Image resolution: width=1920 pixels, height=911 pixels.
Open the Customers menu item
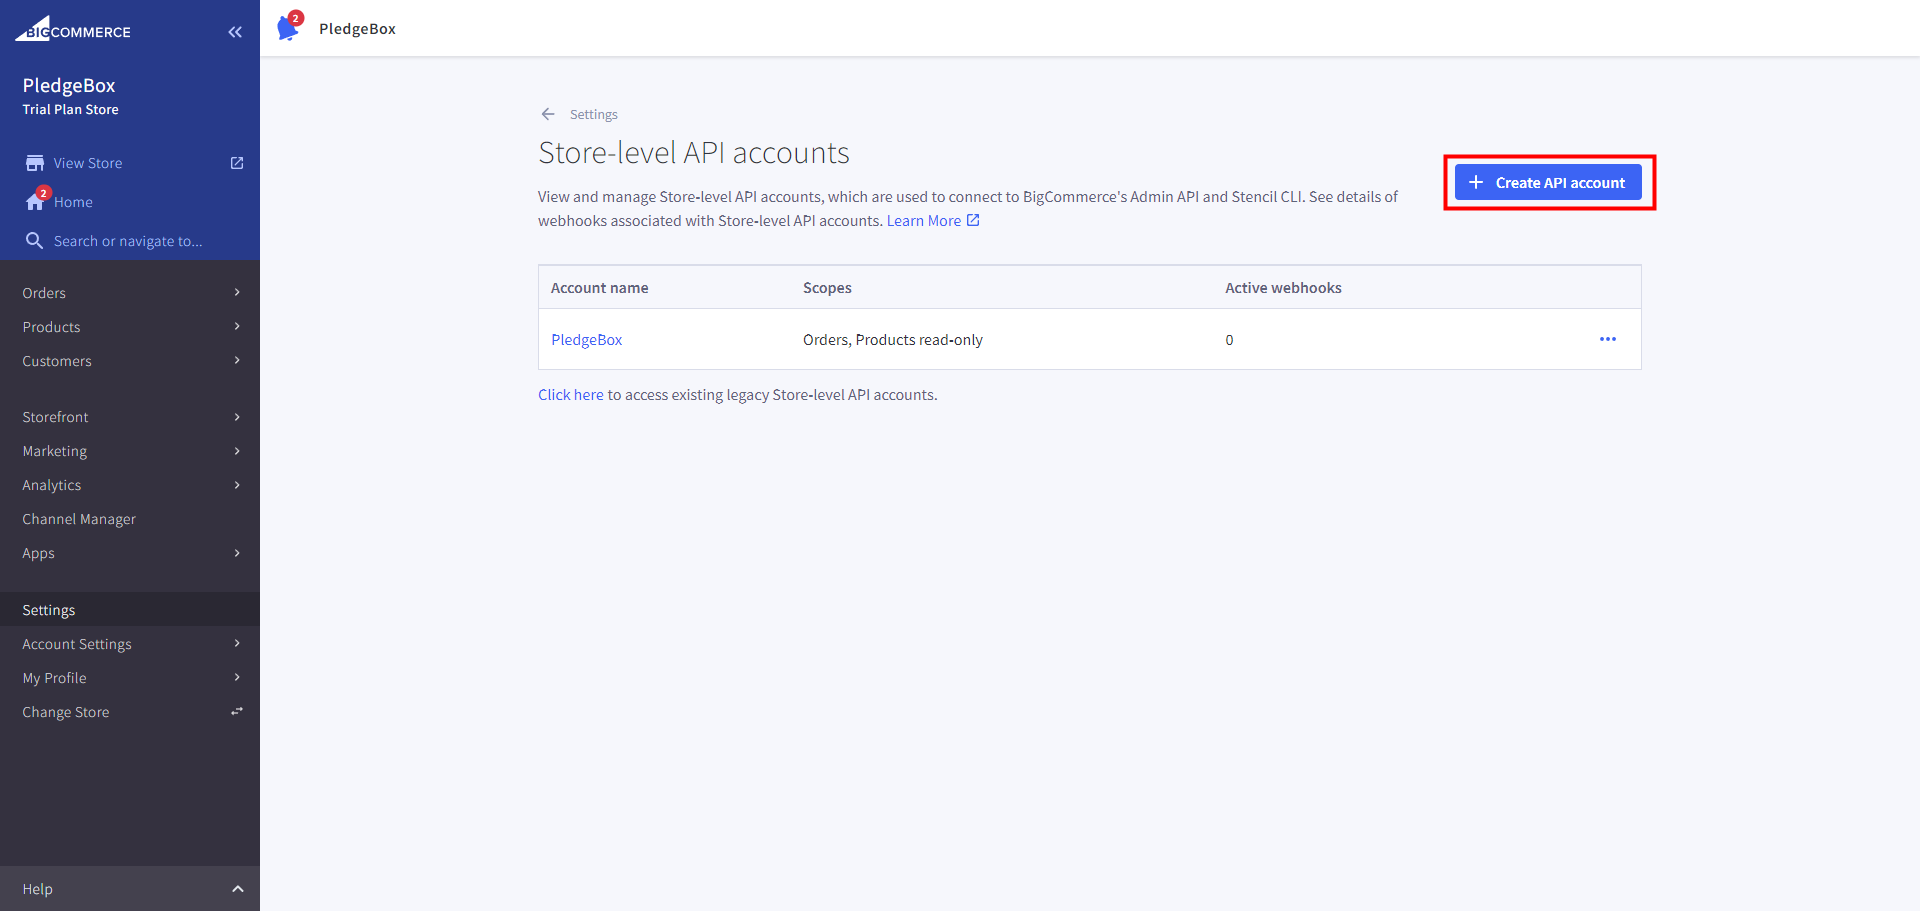click(x=57, y=361)
